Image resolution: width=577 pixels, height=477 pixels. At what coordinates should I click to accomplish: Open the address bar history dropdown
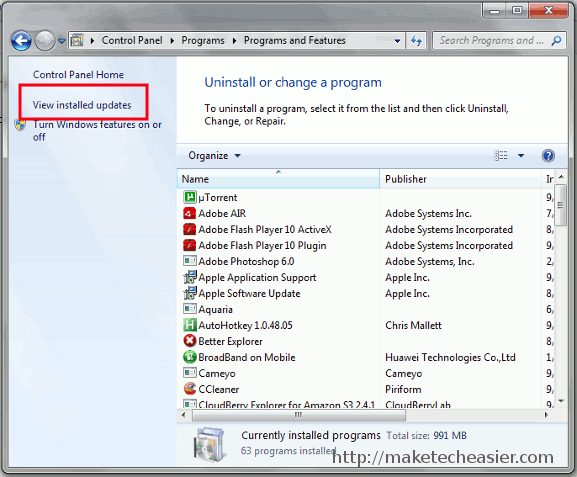point(397,41)
